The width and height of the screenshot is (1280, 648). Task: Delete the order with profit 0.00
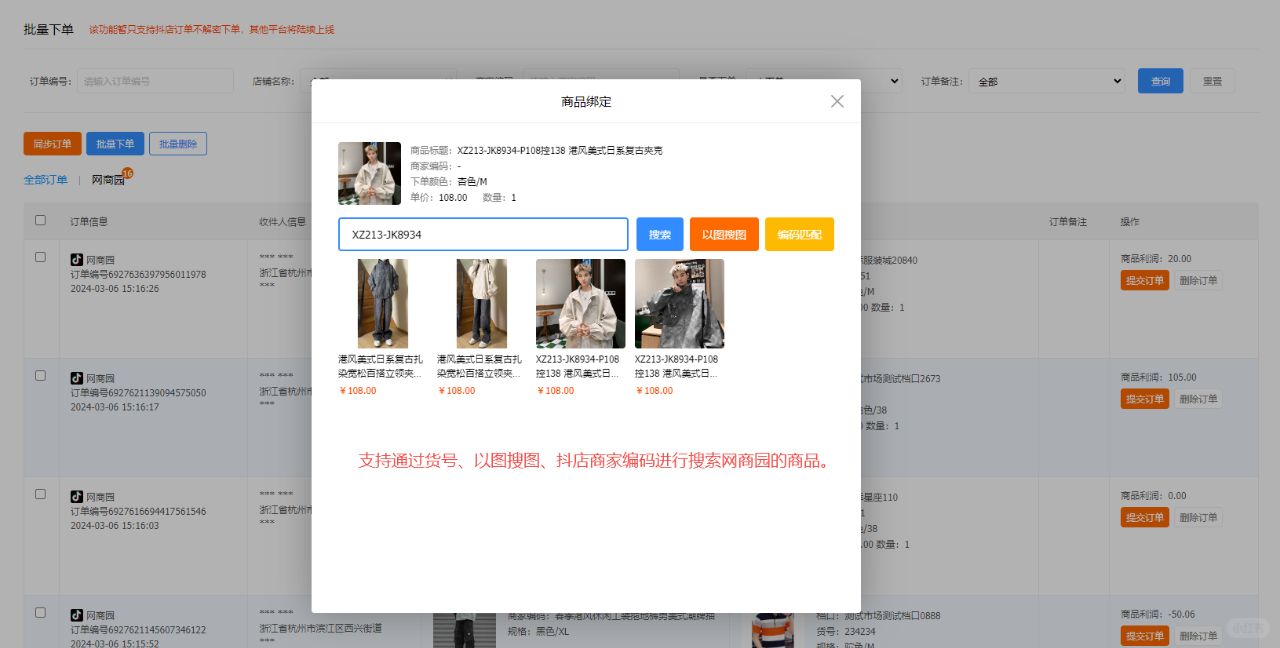1198,517
